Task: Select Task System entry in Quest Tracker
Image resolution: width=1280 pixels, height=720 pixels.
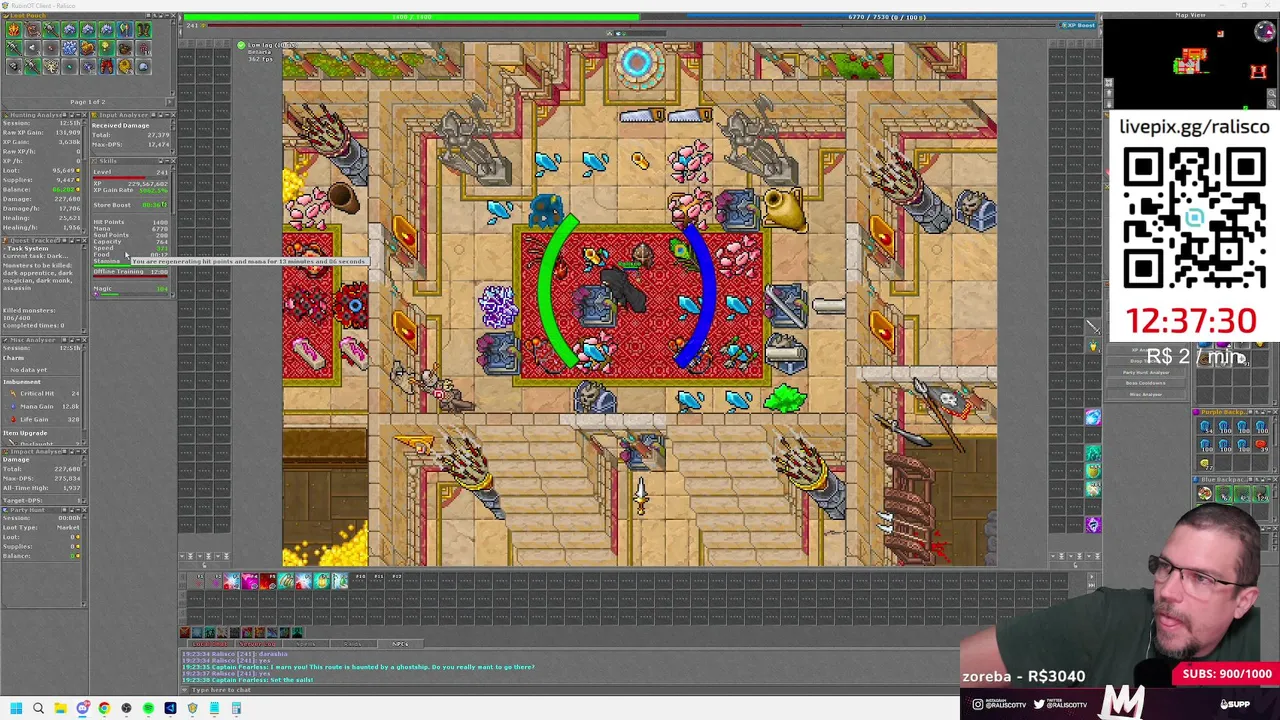Action: click(27, 249)
